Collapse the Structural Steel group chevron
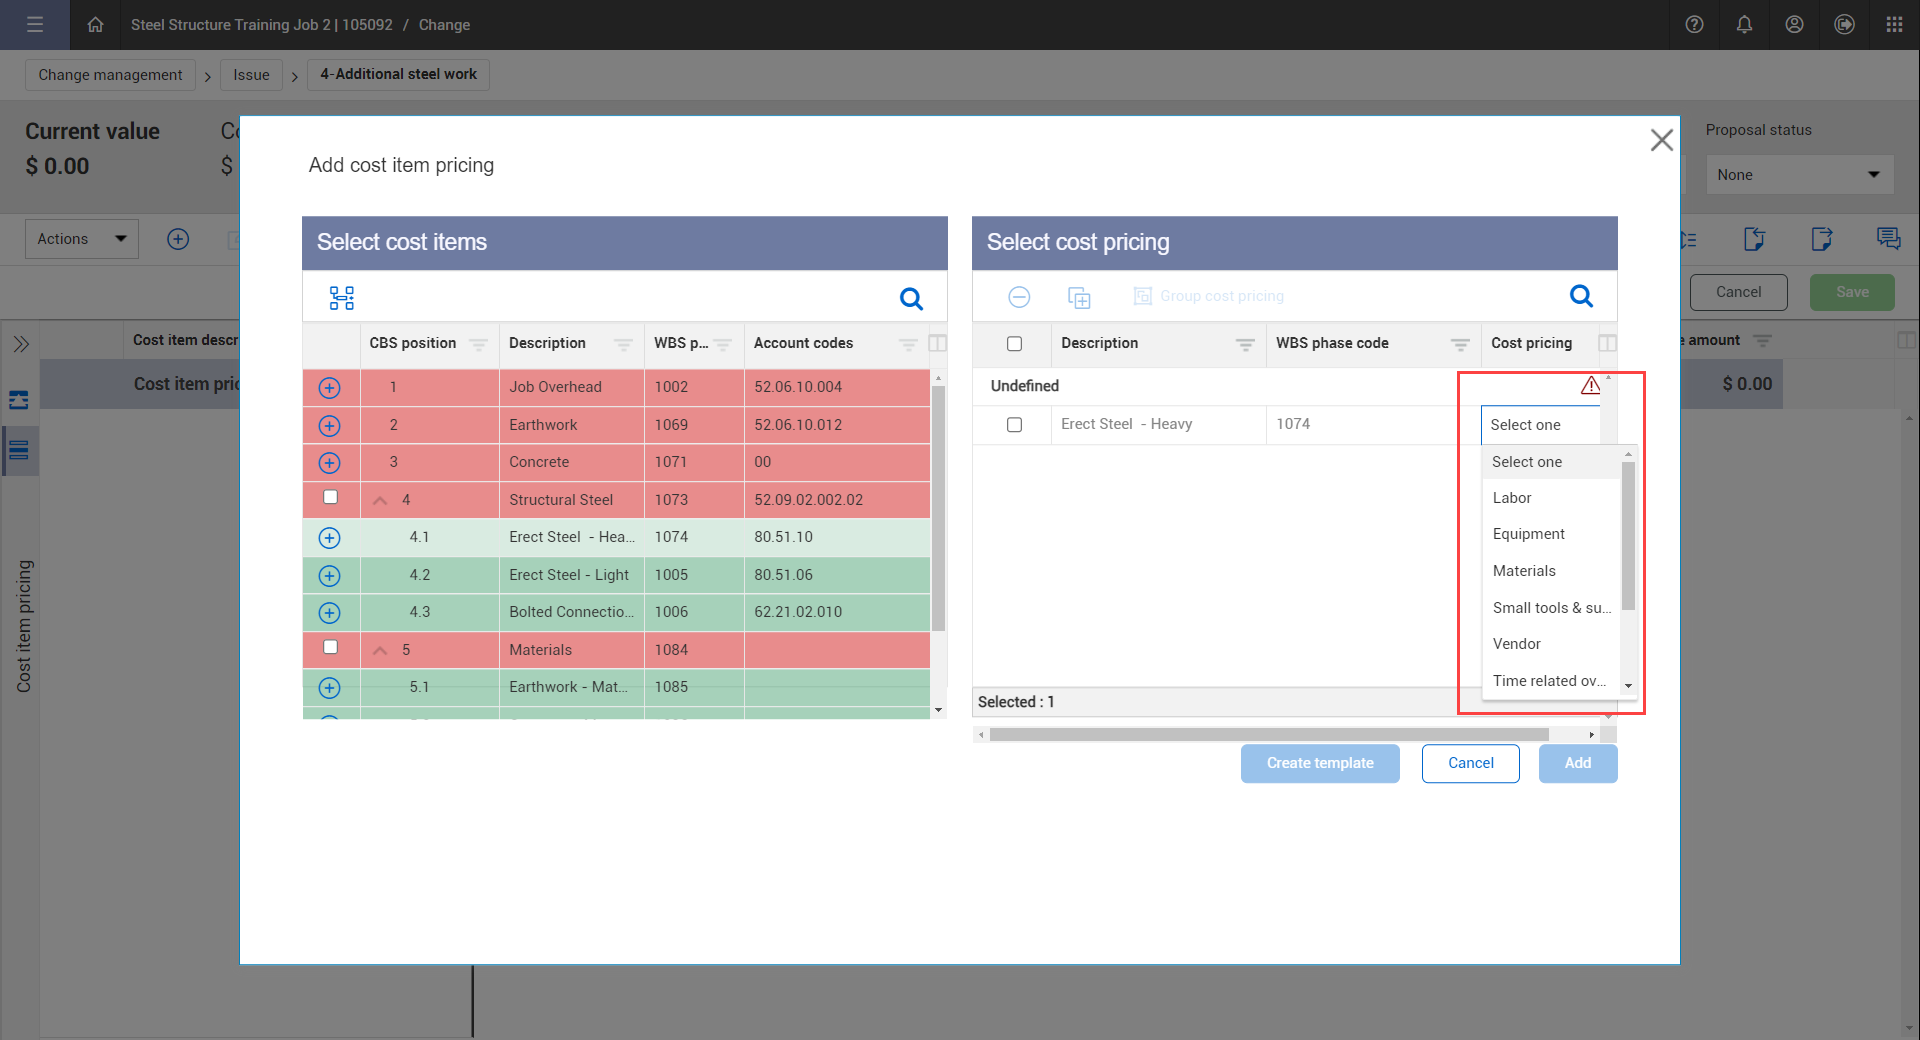Screen dimensions: 1920x1040 coord(380,500)
